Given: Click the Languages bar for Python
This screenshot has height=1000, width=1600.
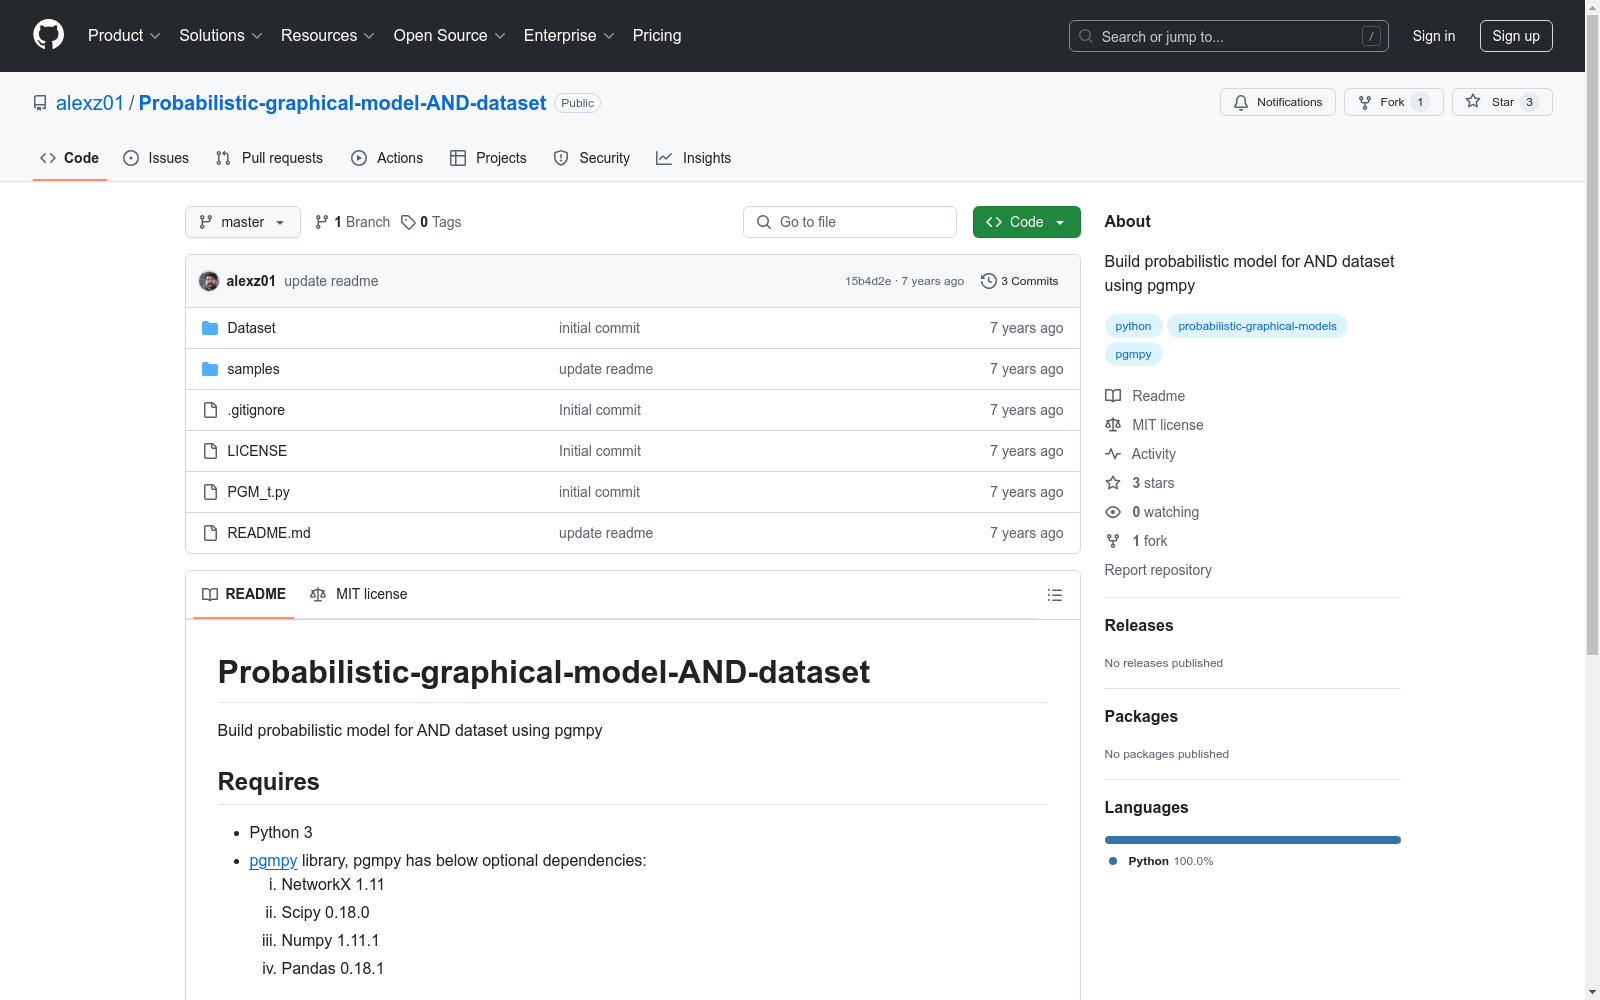Looking at the screenshot, I should point(1253,840).
